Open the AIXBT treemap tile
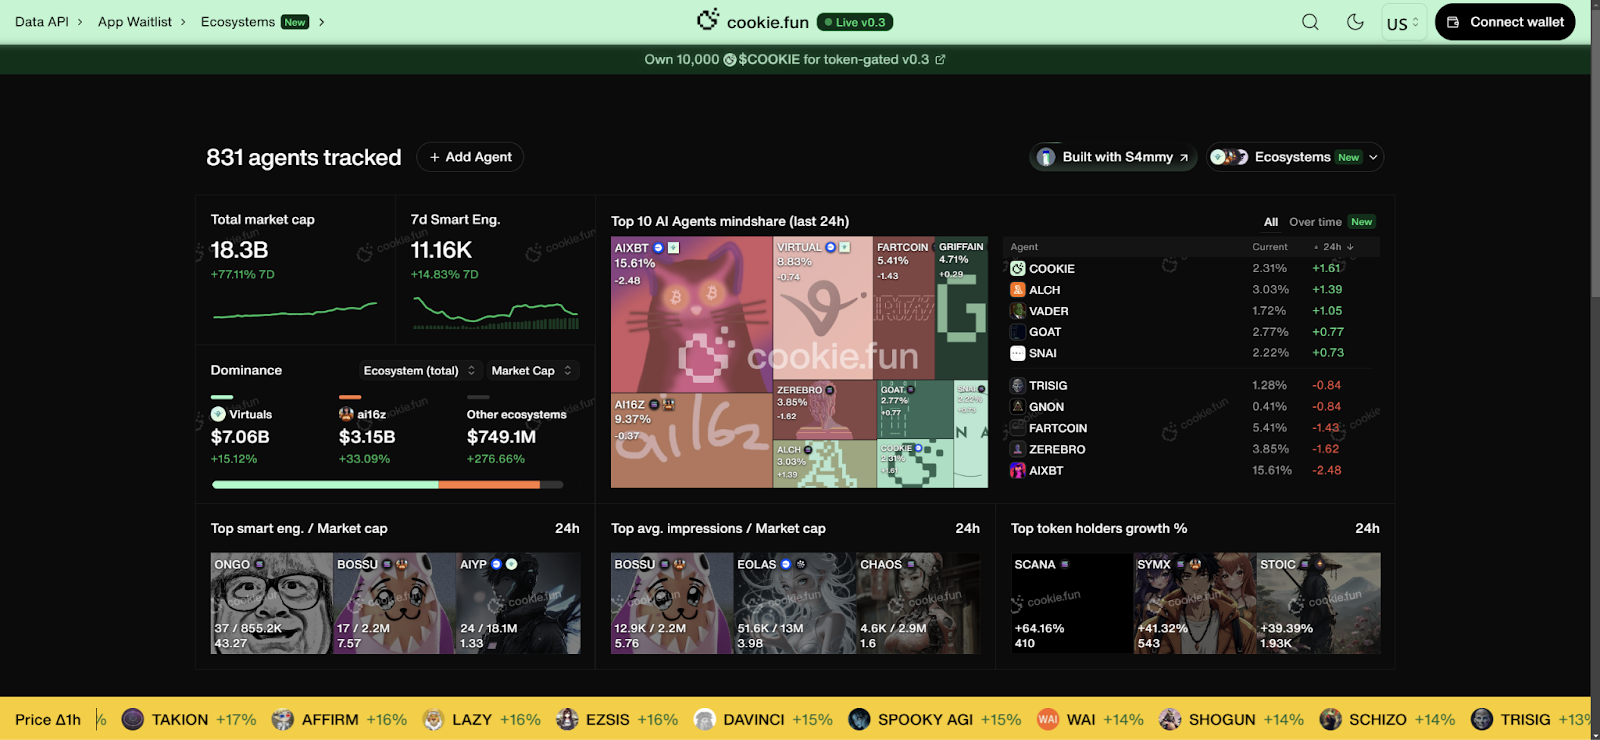The width and height of the screenshot is (1600, 740). (692, 314)
